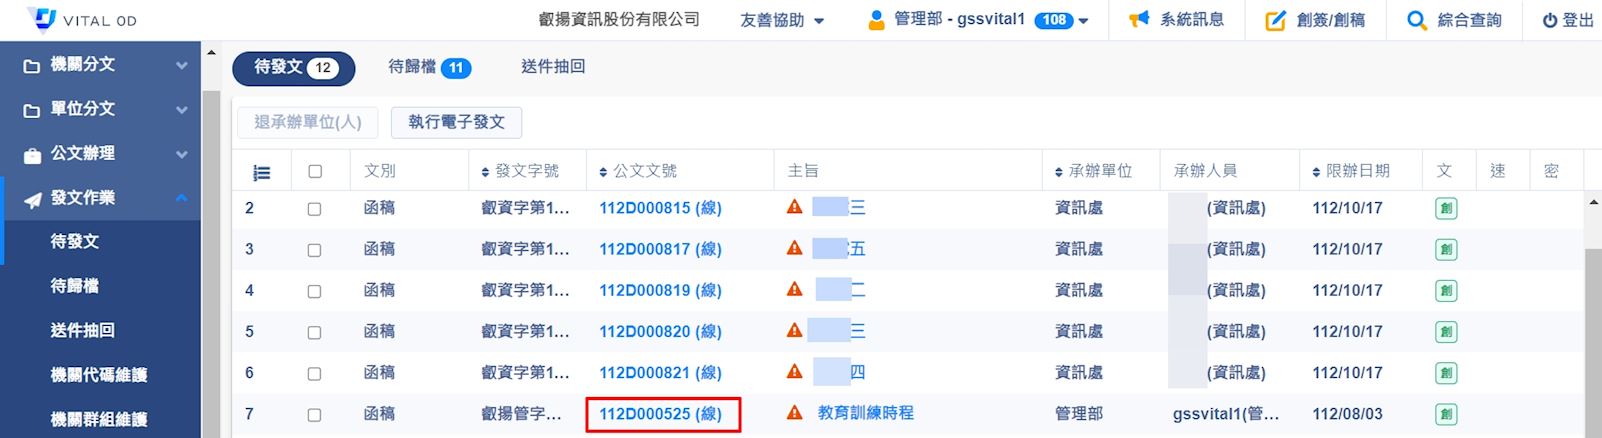Open document 112D000525 (線) link
1602x438 pixels.
coord(661,413)
